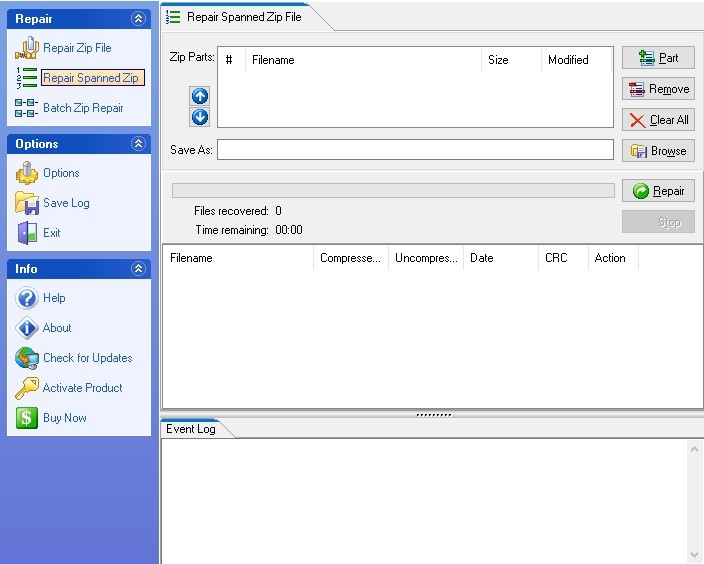The height and width of the screenshot is (564, 704).
Task: Sort zip parts by Filename column header
Action: pyautogui.click(x=363, y=60)
